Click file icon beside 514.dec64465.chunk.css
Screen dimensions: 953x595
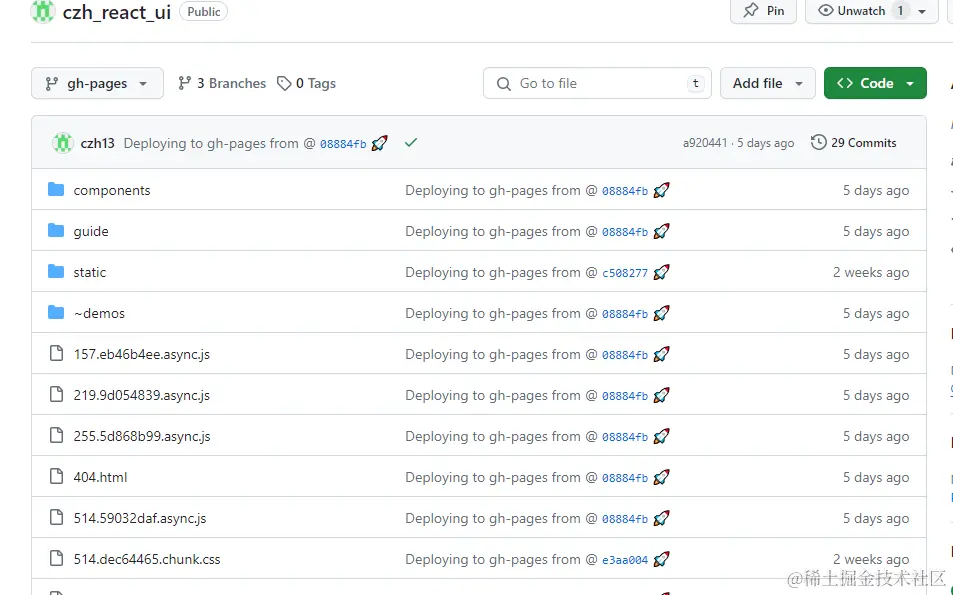(56, 558)
